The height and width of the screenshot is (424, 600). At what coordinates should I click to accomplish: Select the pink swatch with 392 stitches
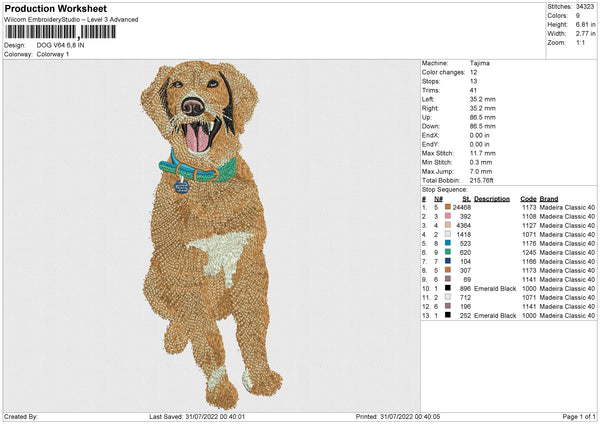point(448,216)
